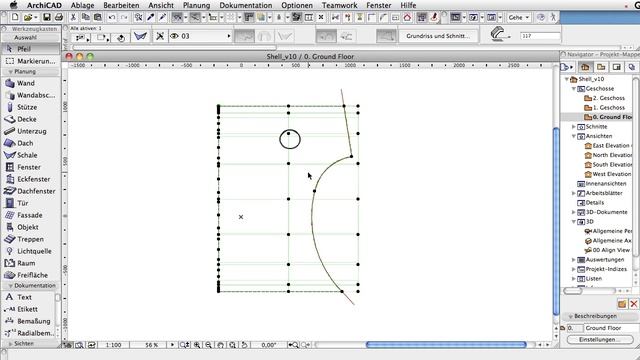Open the Gehe dropdown in toolbar
Viewport: 640px width, 360px height.
(519, 17)
